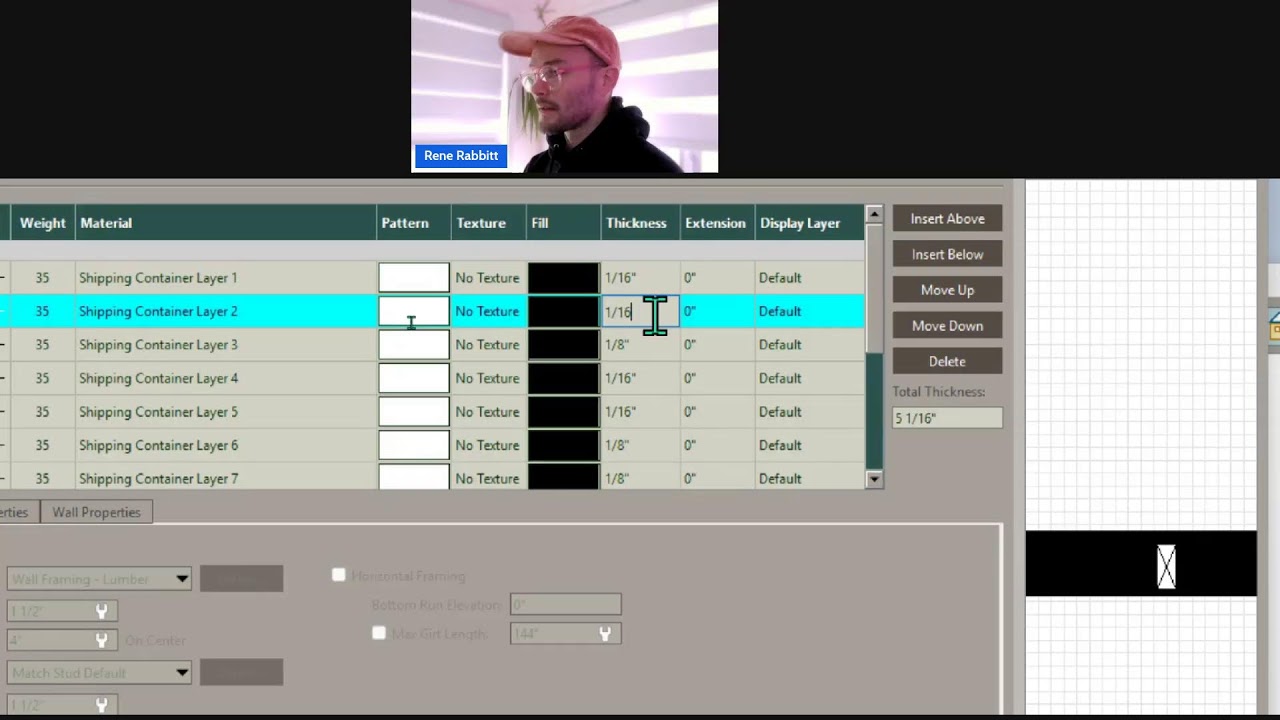
Task: Open pattern swatch for Shipping Container Layer 4
Action: [414, 378]
